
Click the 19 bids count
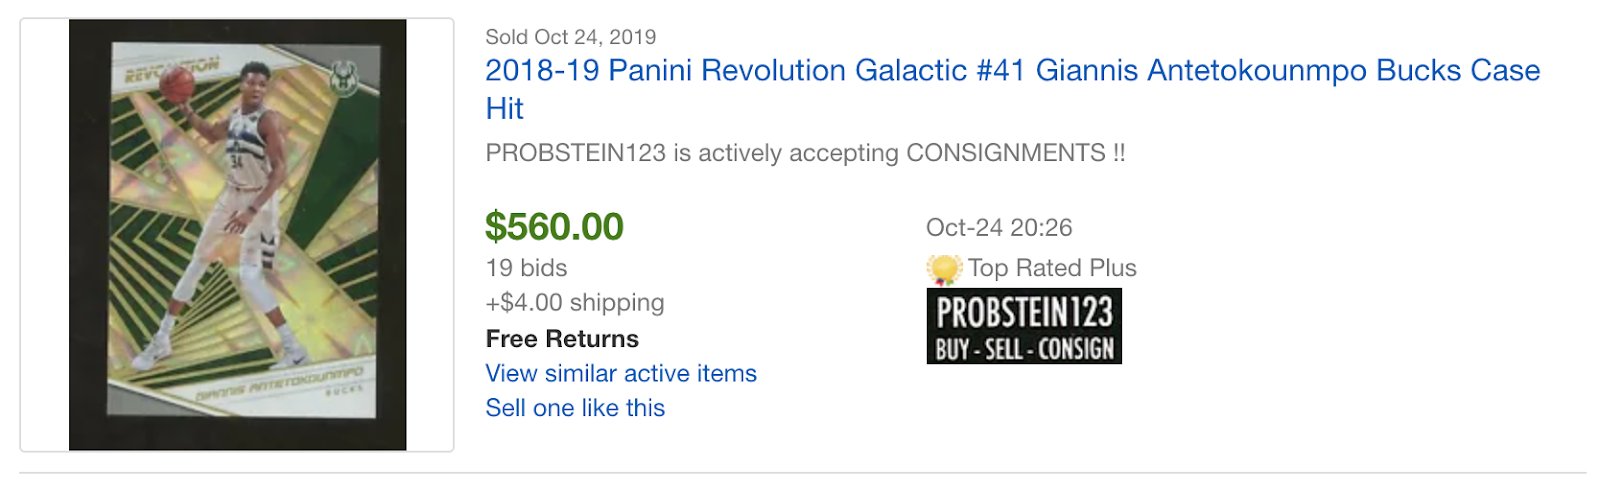[x=526, y=268]
